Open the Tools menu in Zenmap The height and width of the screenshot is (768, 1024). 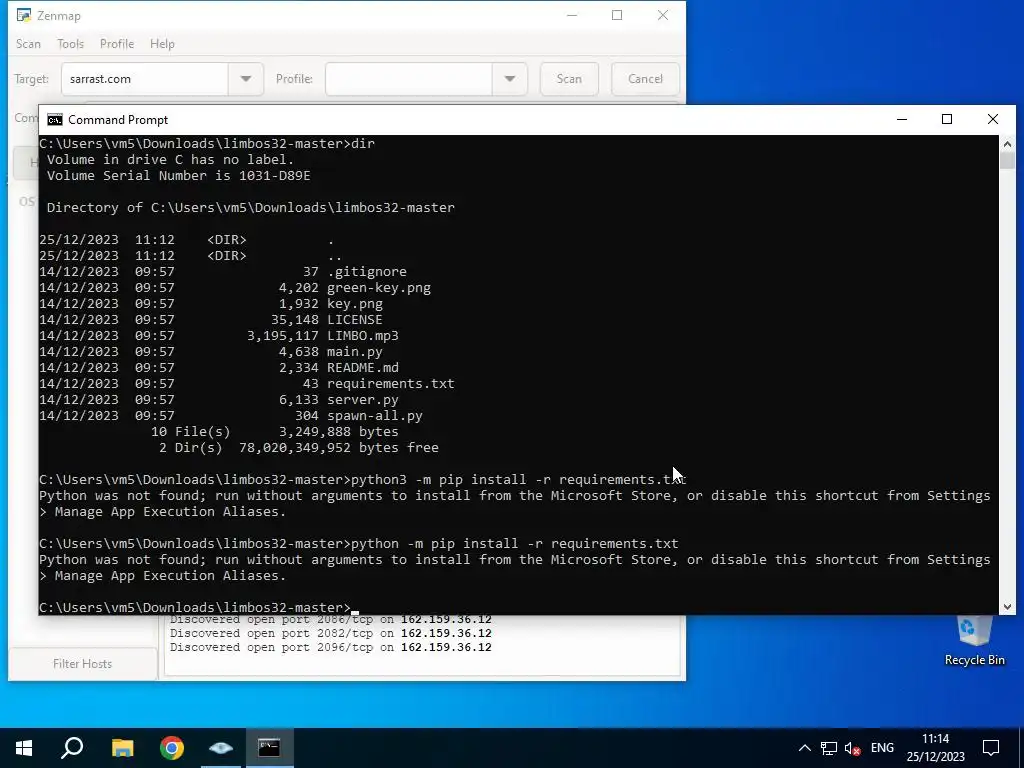pyautogui.click(x=71, y=44)
